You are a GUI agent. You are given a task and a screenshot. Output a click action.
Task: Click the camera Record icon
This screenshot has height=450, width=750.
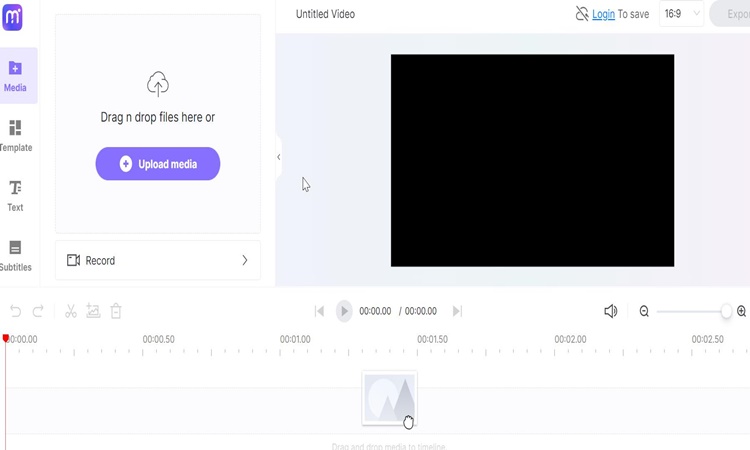(x=73, y=260)
